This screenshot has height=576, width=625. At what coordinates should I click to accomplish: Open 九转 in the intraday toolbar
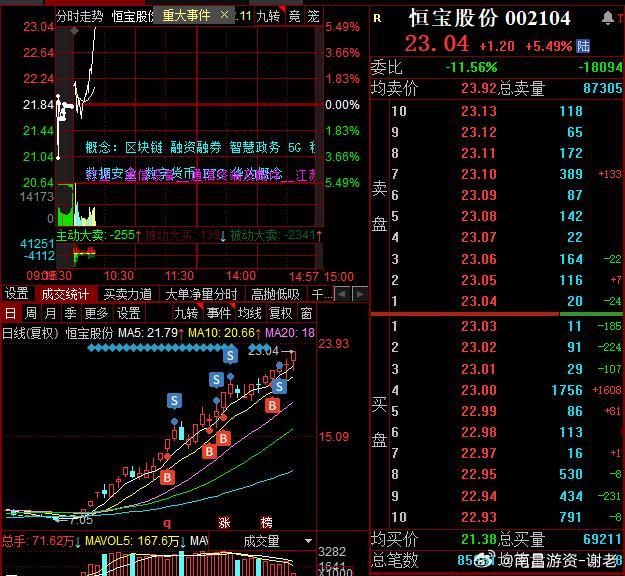coord(268,16)
